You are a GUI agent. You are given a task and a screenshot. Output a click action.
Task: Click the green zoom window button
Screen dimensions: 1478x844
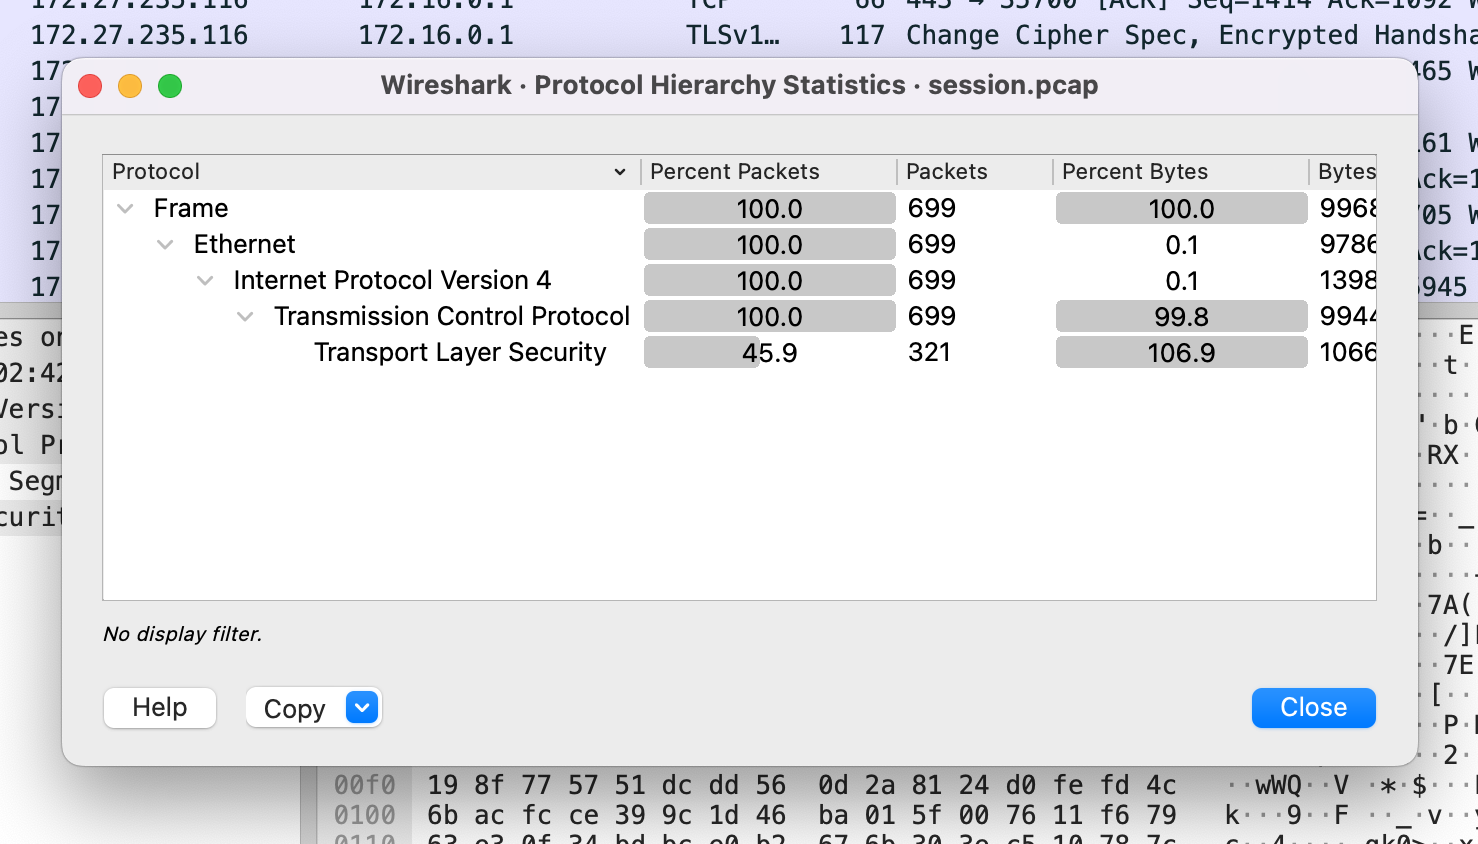tap(170, 86)
